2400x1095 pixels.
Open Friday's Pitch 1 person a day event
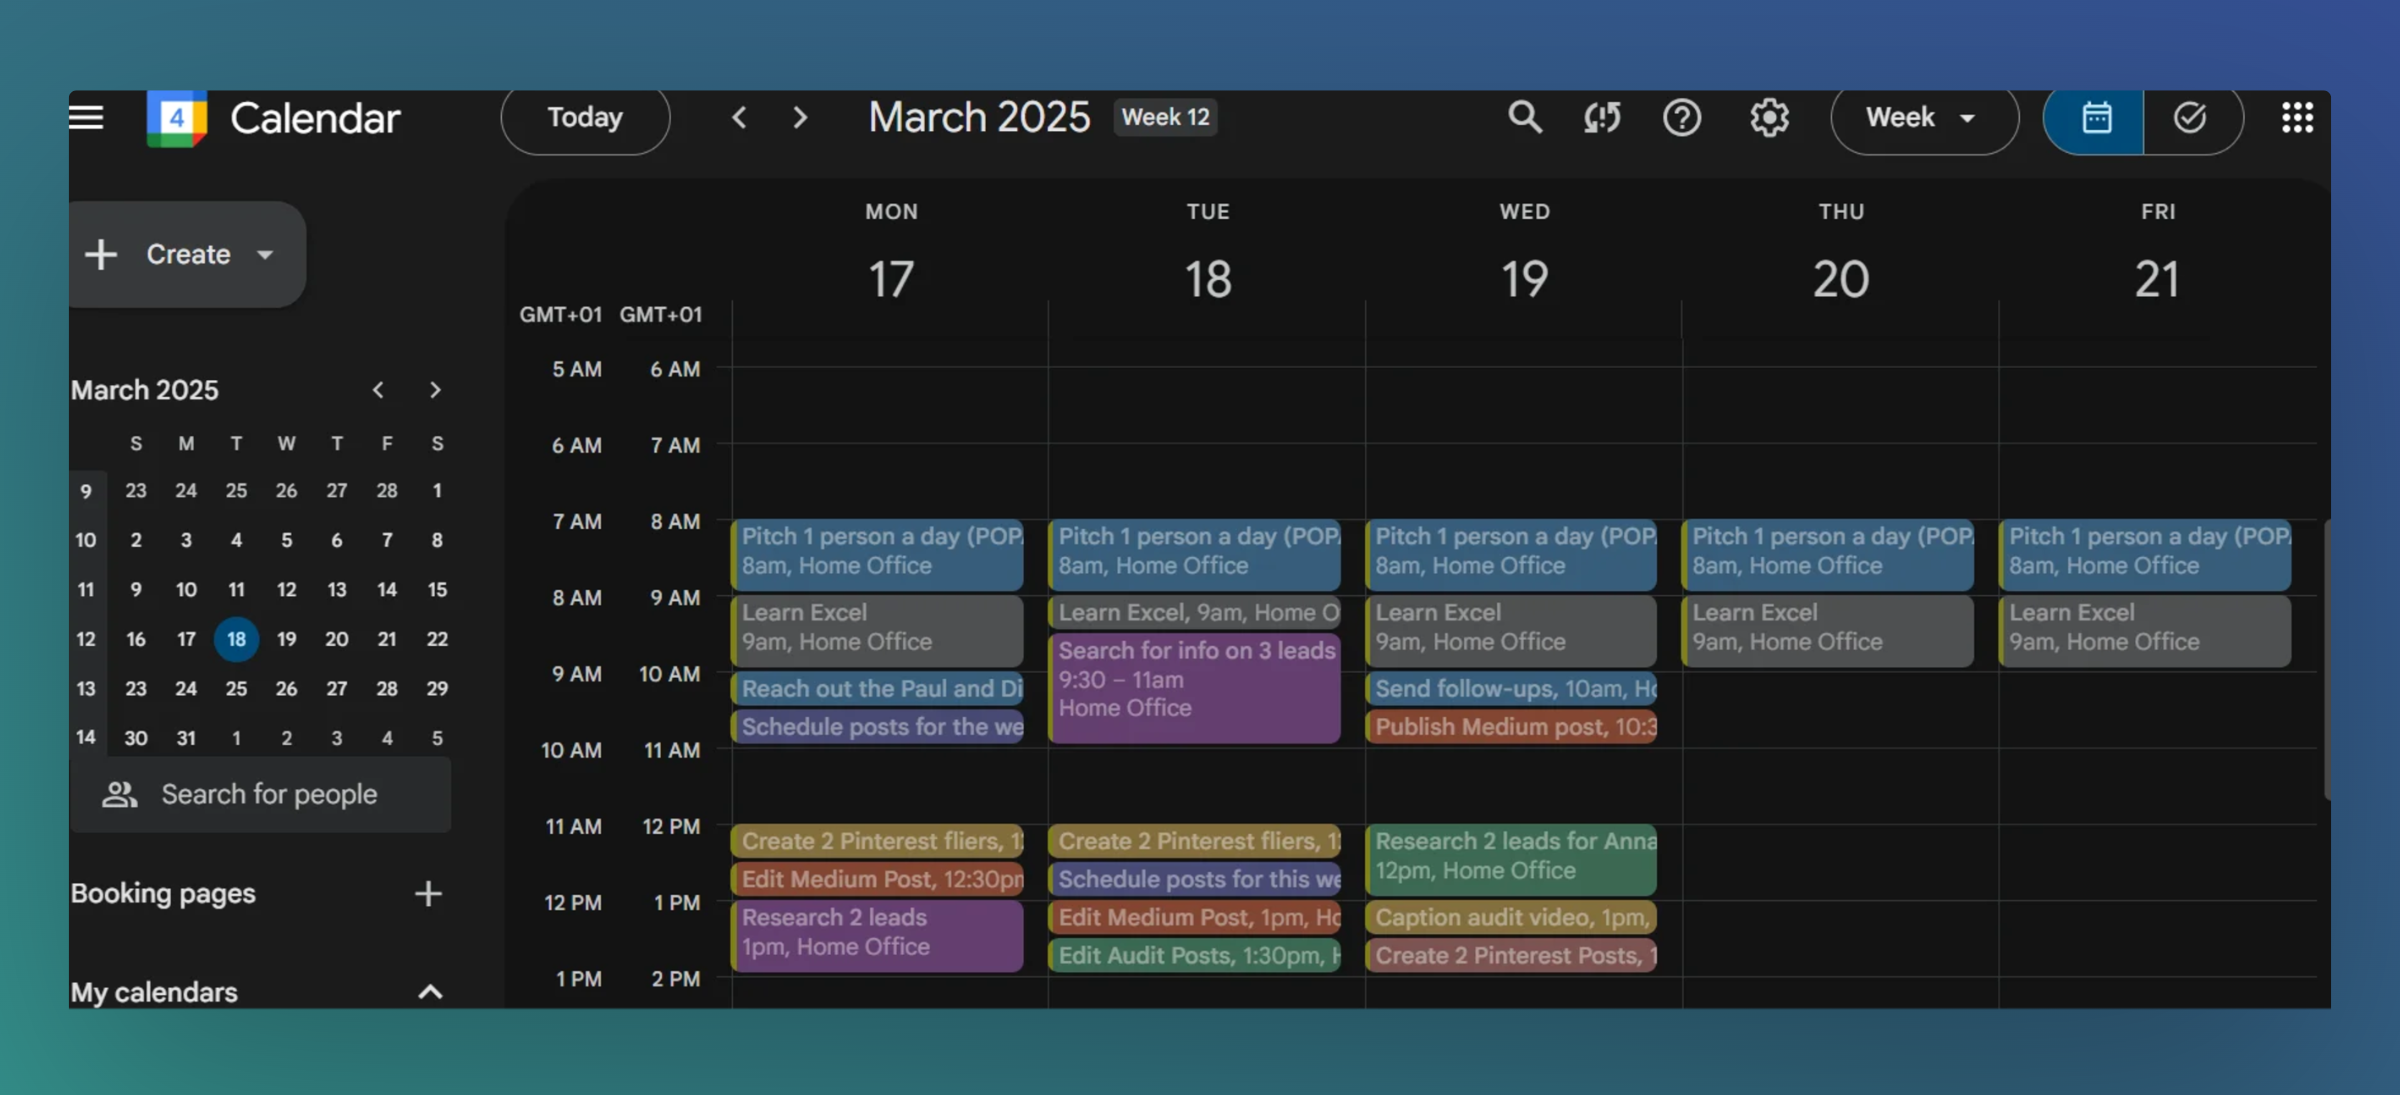click(2145, 553)
